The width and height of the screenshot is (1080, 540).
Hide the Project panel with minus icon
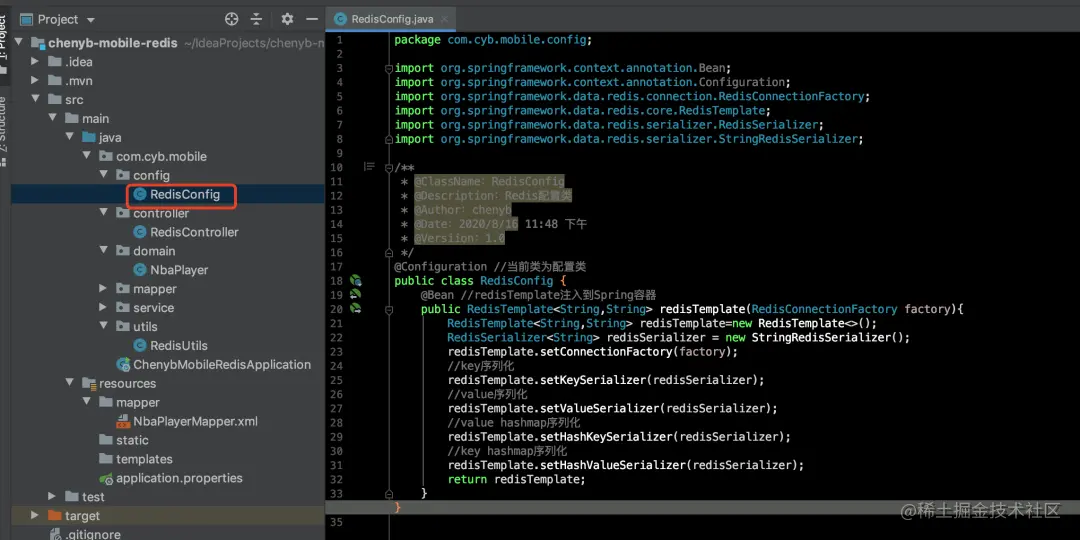click(311, 19)
